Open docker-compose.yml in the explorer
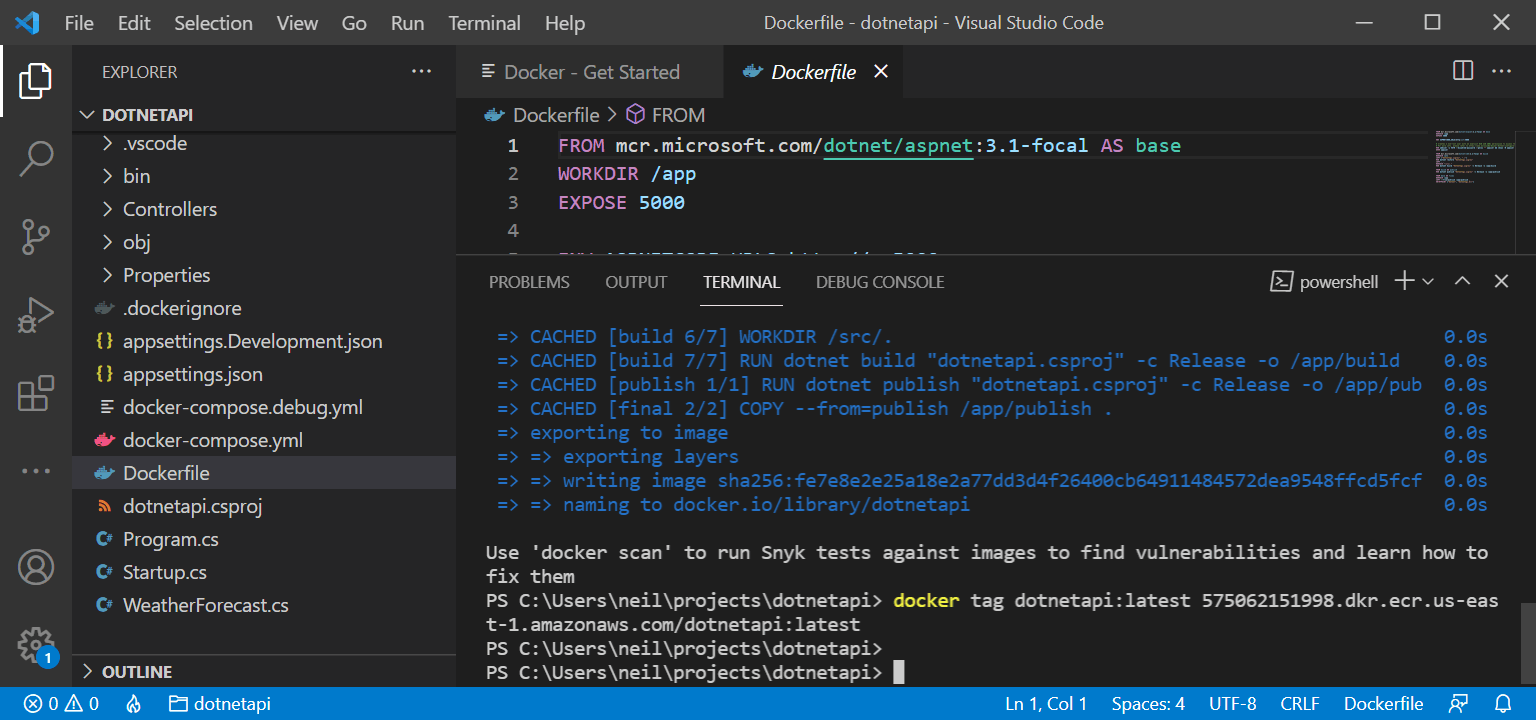The height and width of the screenshot is (720, 1536). click(x=212, y=440)
